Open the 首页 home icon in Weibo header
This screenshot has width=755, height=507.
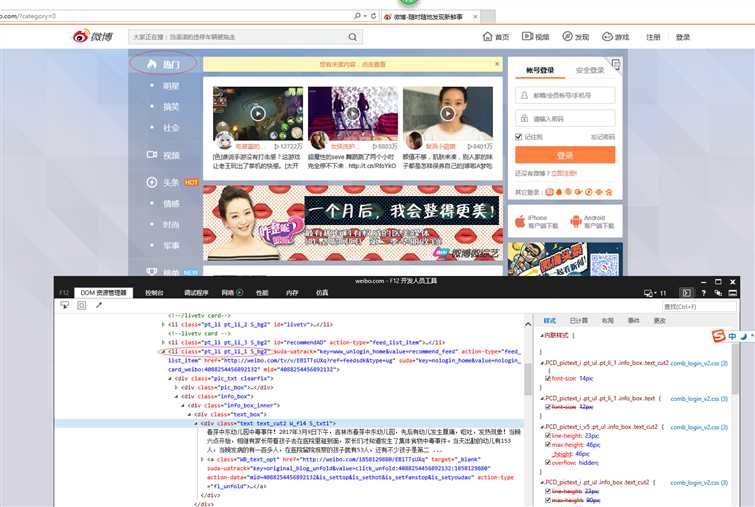pos(487,36)
